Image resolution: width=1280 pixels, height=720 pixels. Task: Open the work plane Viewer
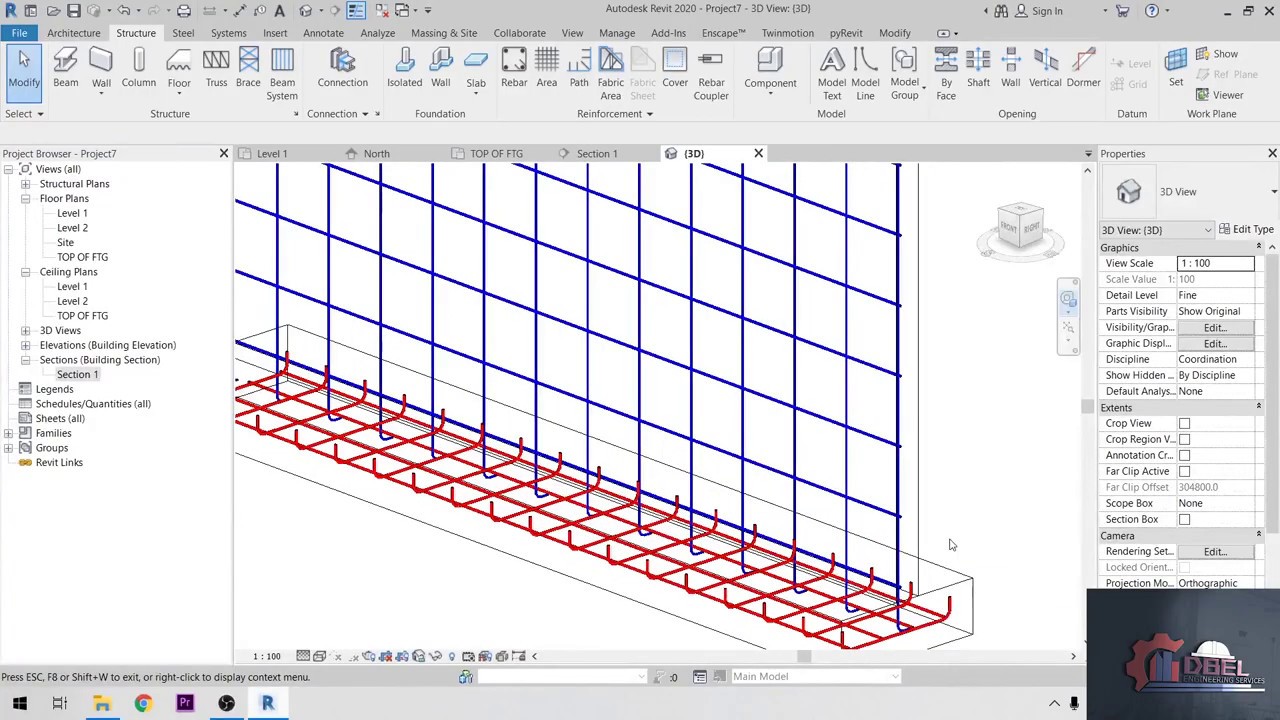click(x=1219, y=95)
